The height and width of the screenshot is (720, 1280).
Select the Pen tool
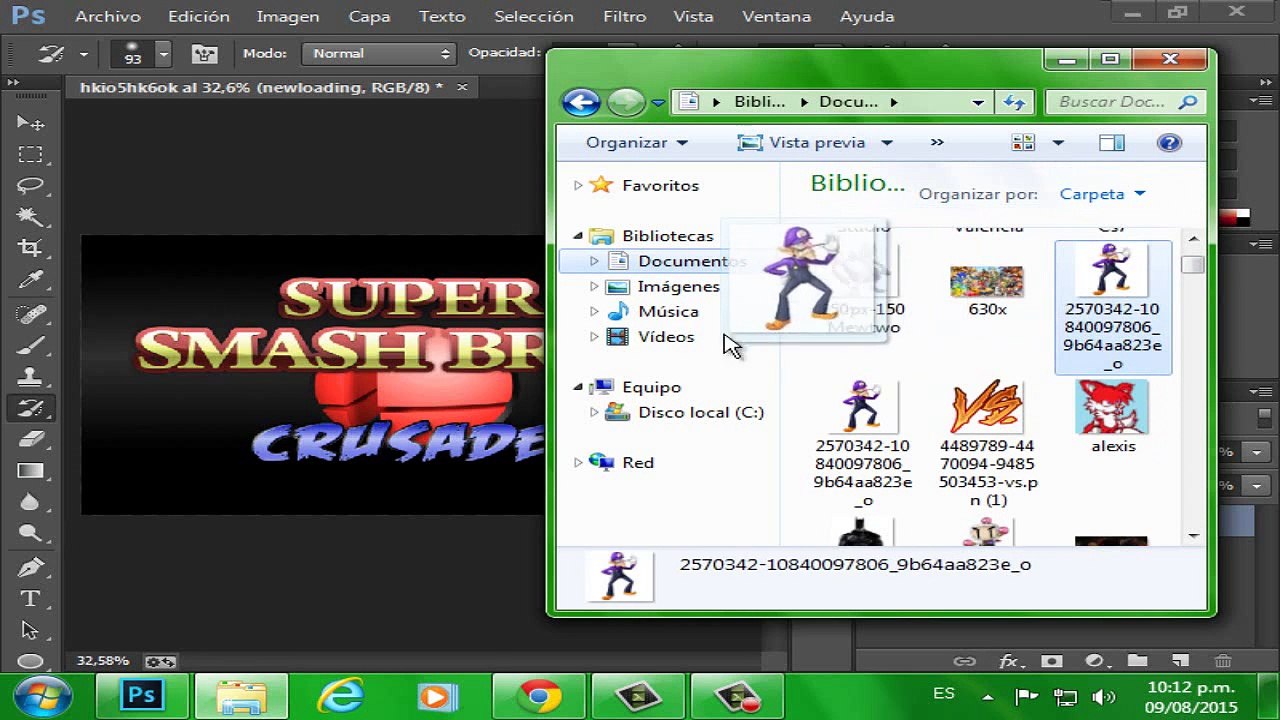point(30,568)
